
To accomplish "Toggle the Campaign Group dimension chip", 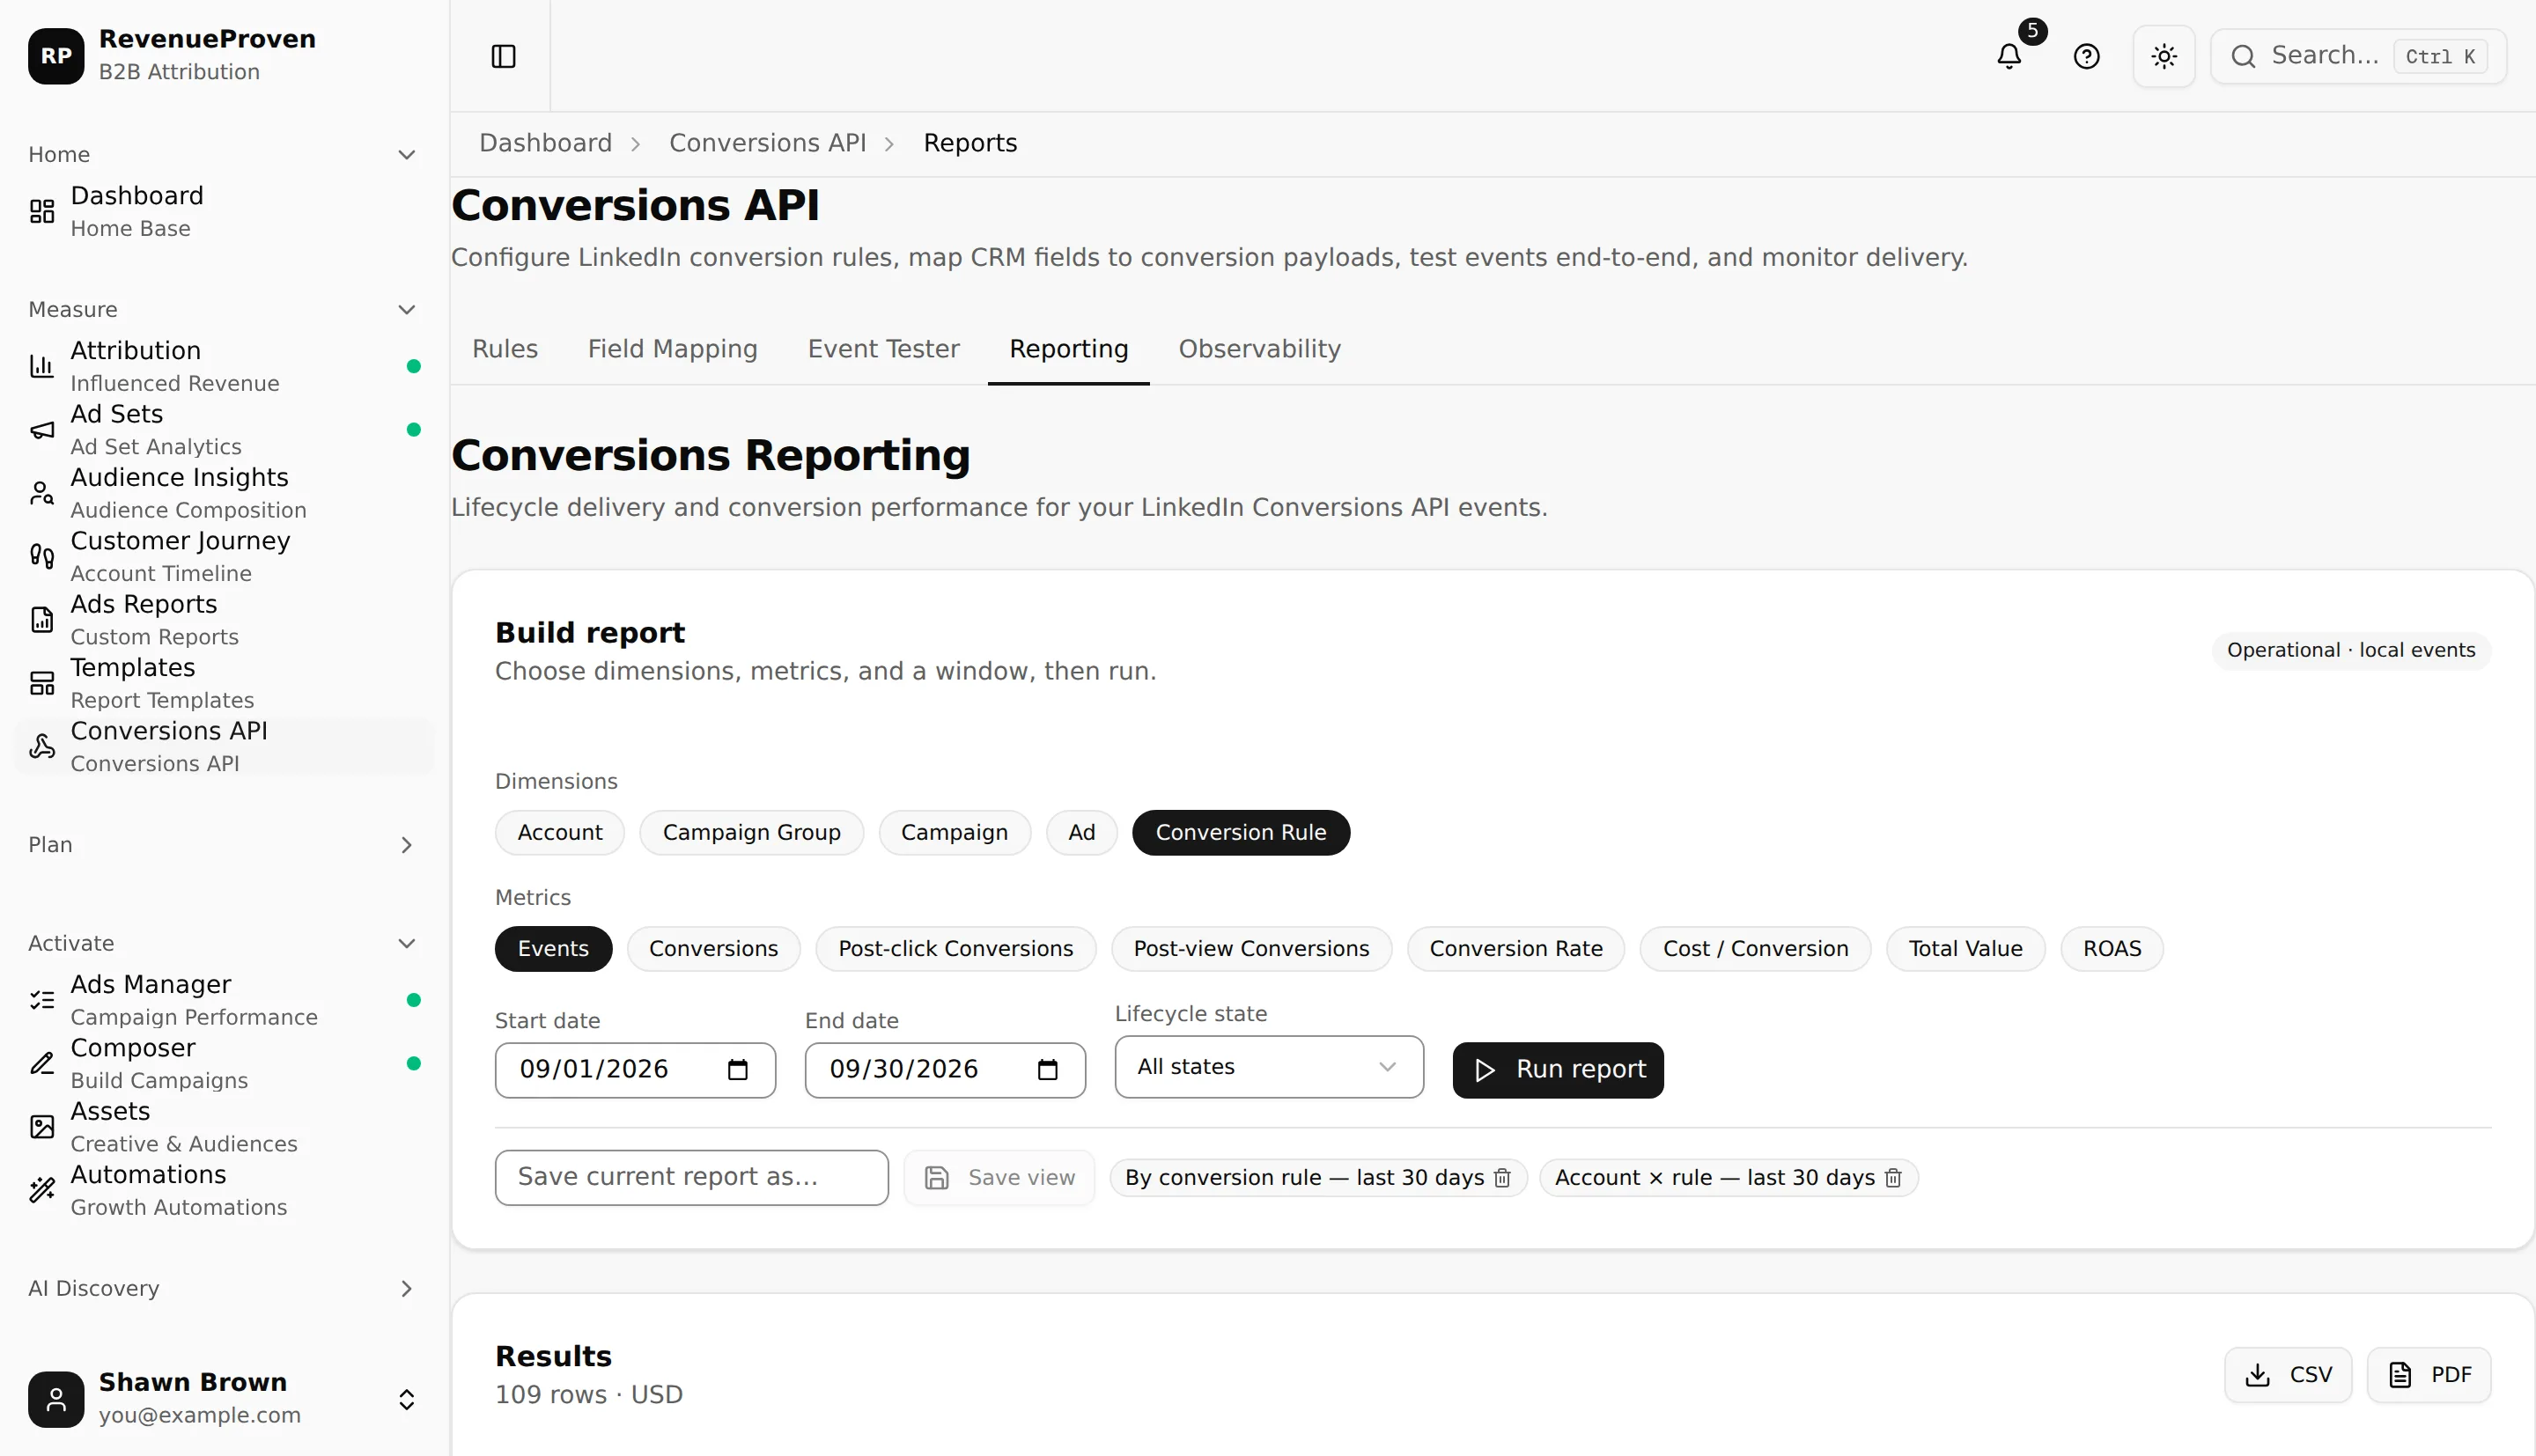I will click(751, 833).
